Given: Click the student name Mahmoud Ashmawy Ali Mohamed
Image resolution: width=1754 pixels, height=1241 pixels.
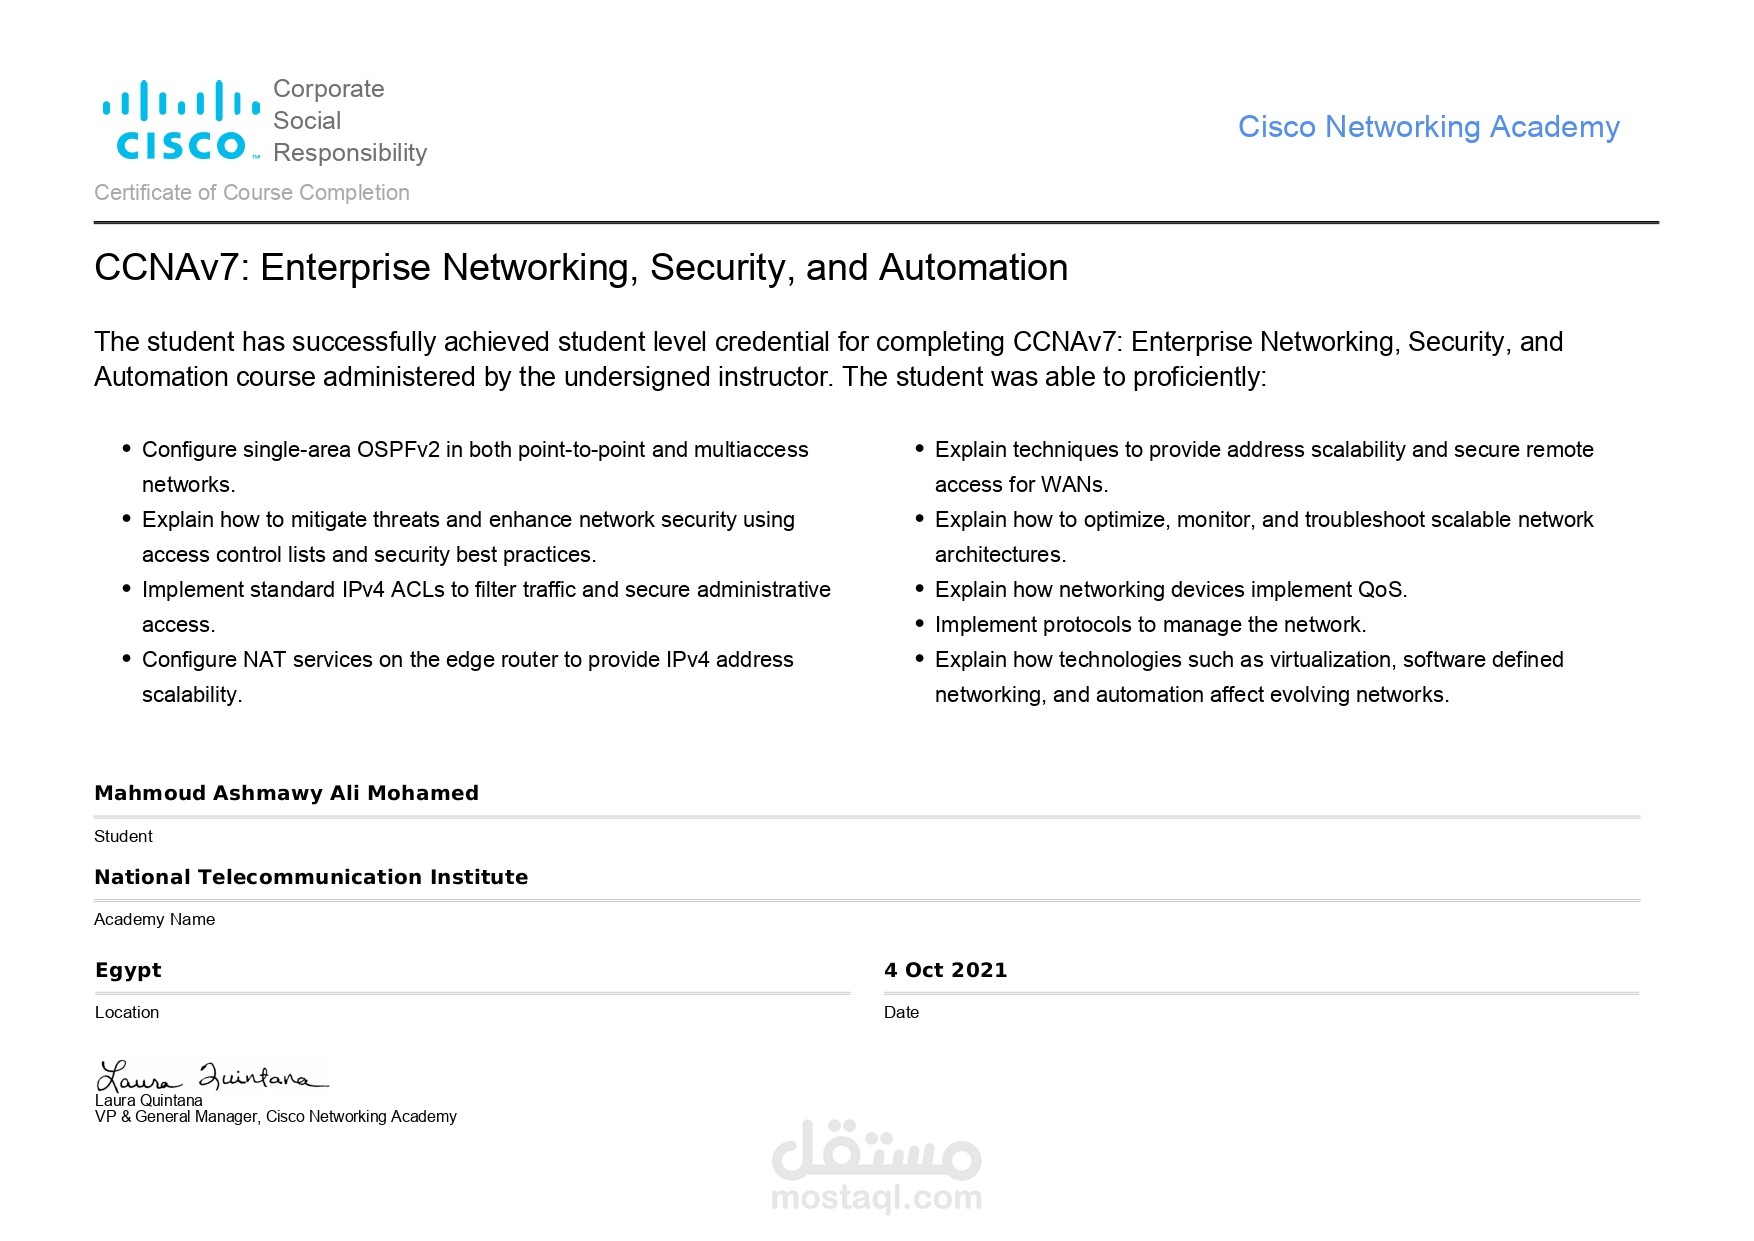Looking at the screenshot, I should tap(286, 793).
